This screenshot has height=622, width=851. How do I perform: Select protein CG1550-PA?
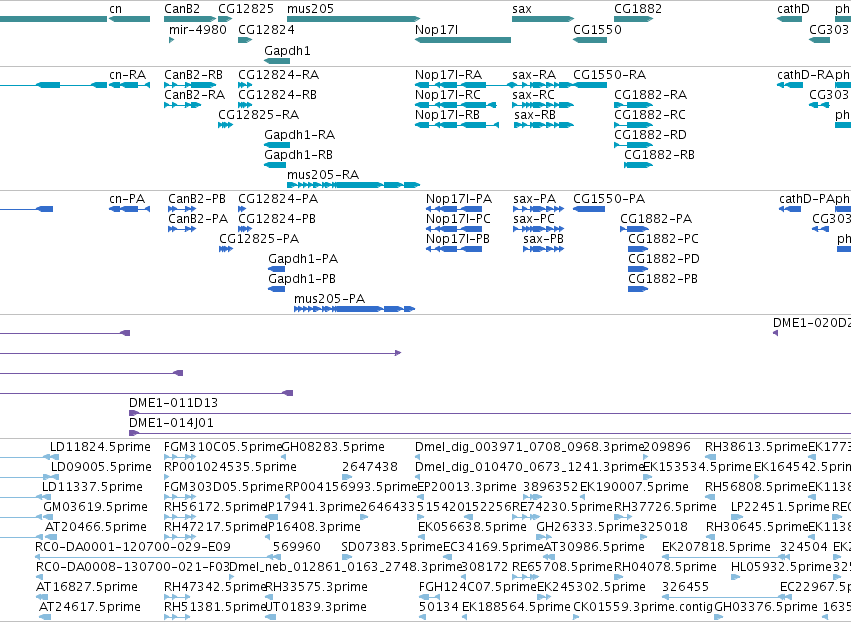[x=609, y=199]
